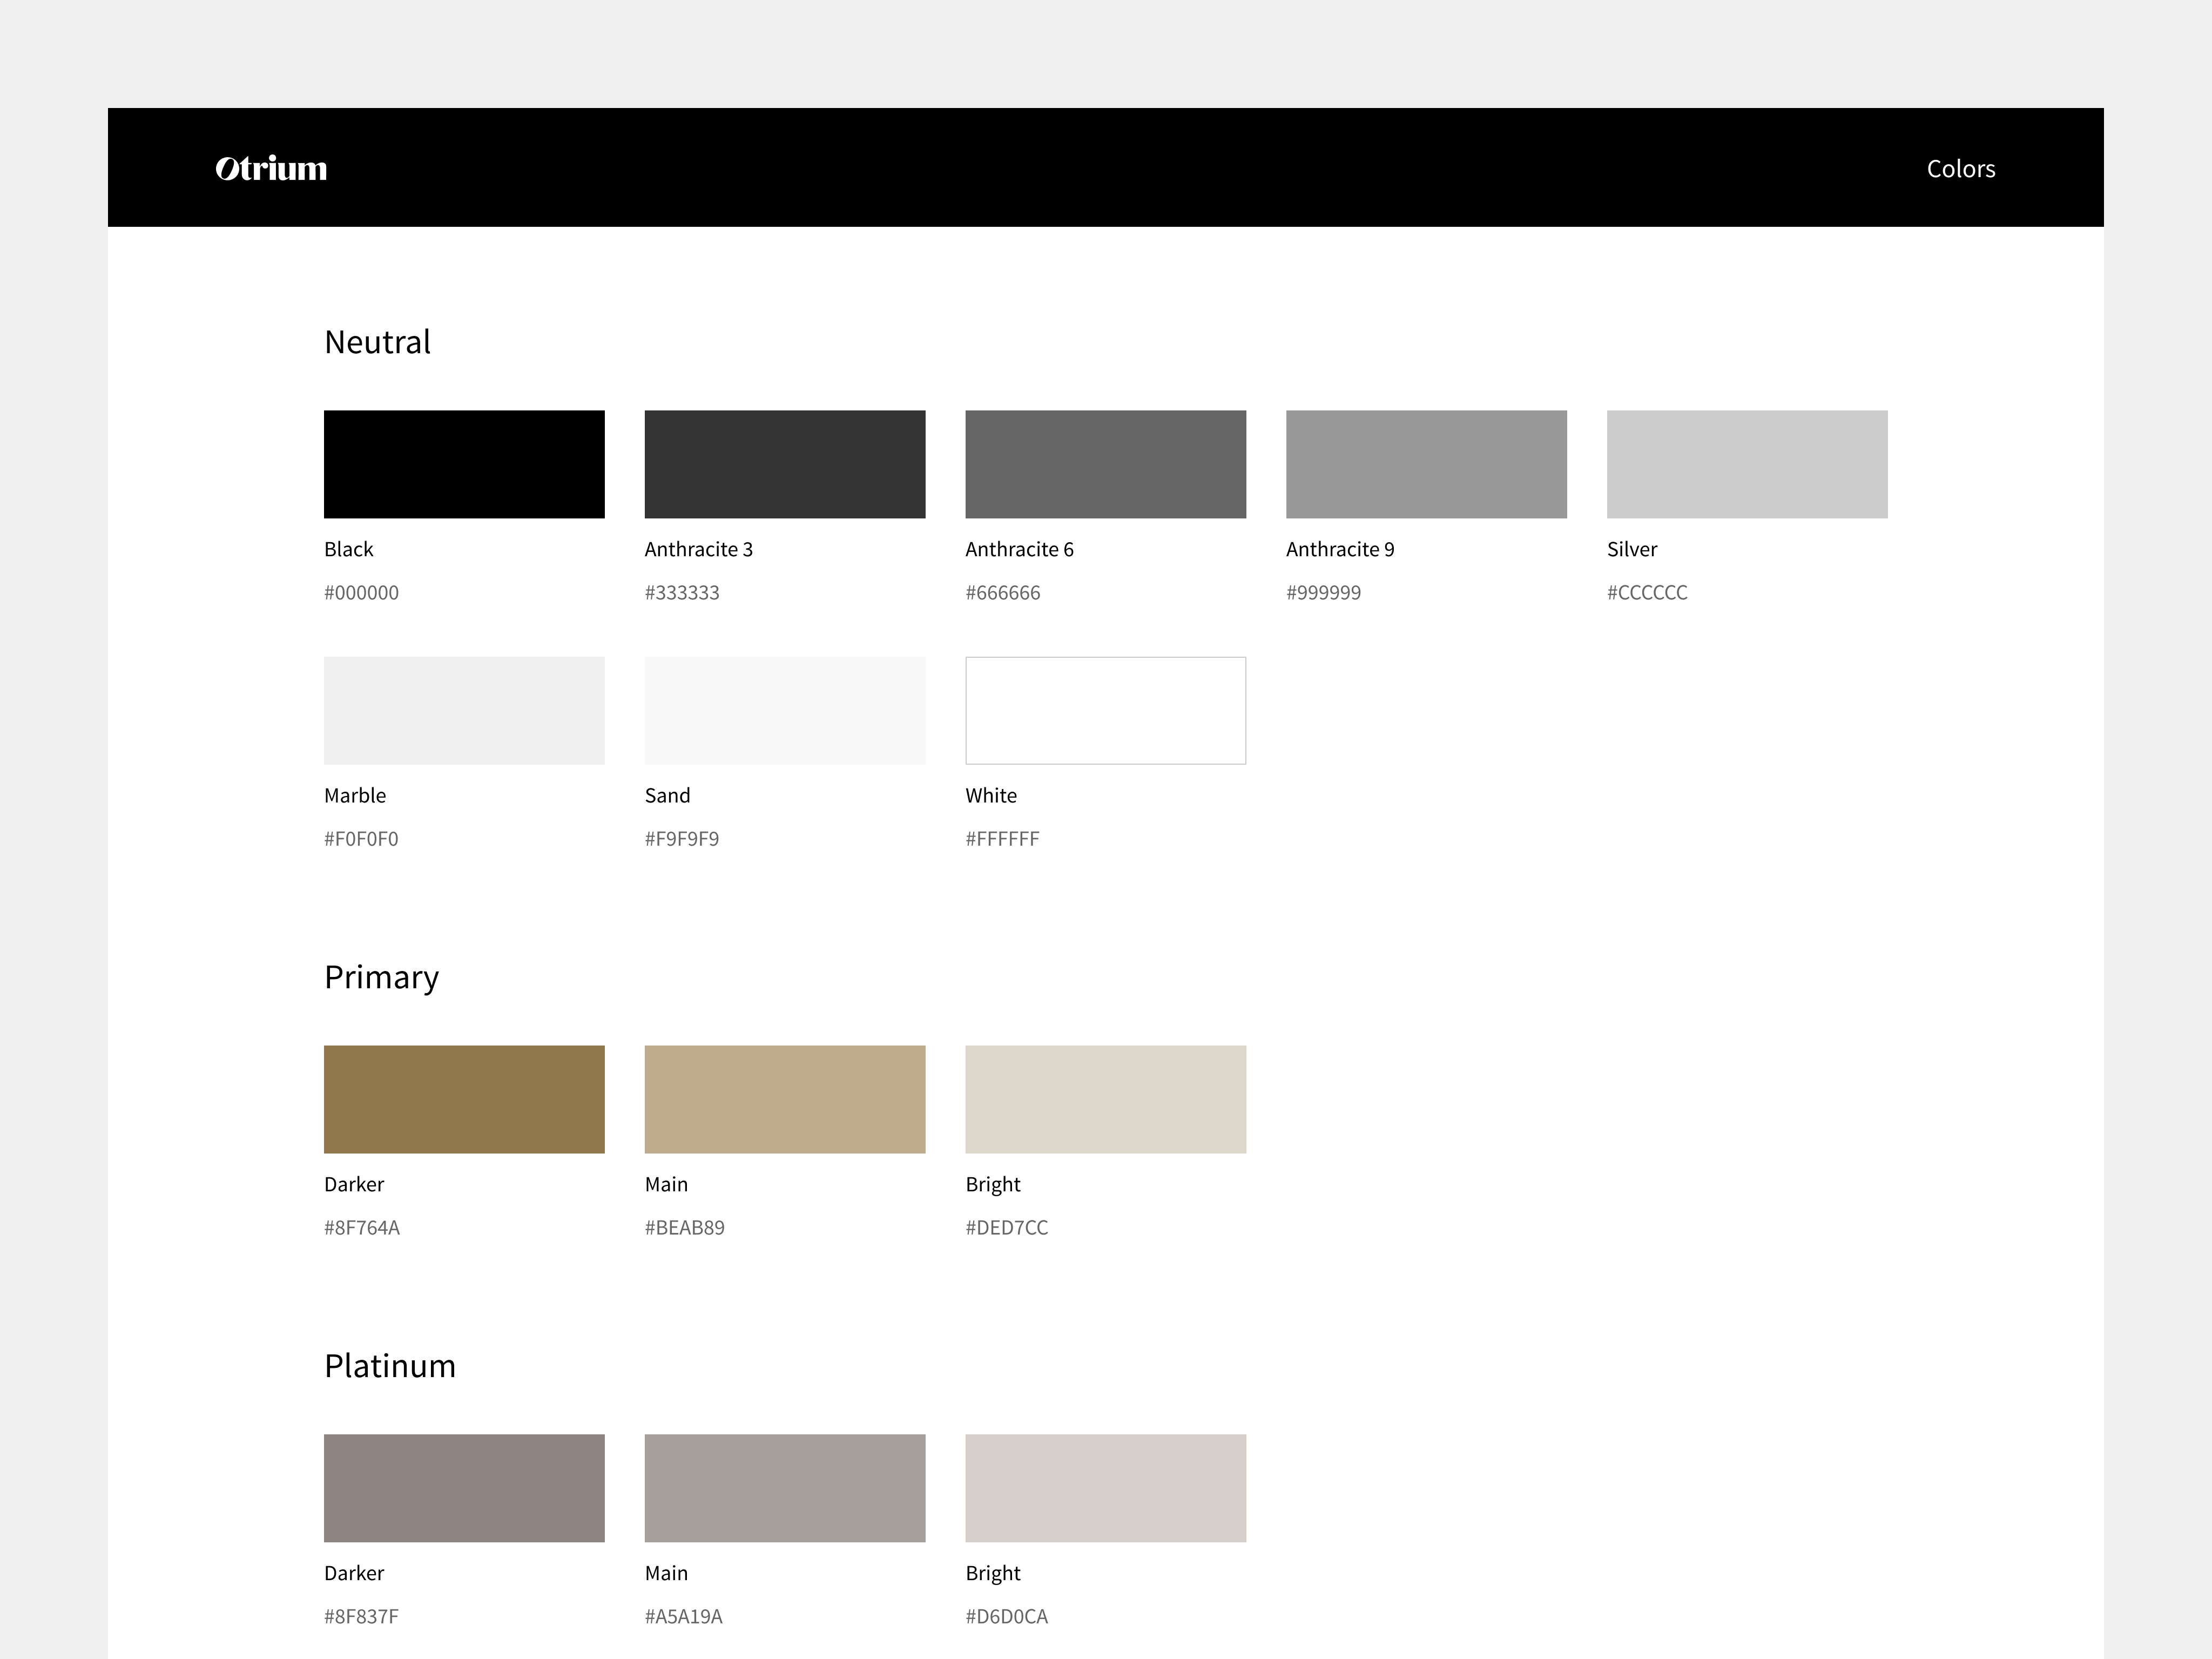Screen dimensions: 2212x1659
Task: Click the White name label
Action: pos(991,795)
